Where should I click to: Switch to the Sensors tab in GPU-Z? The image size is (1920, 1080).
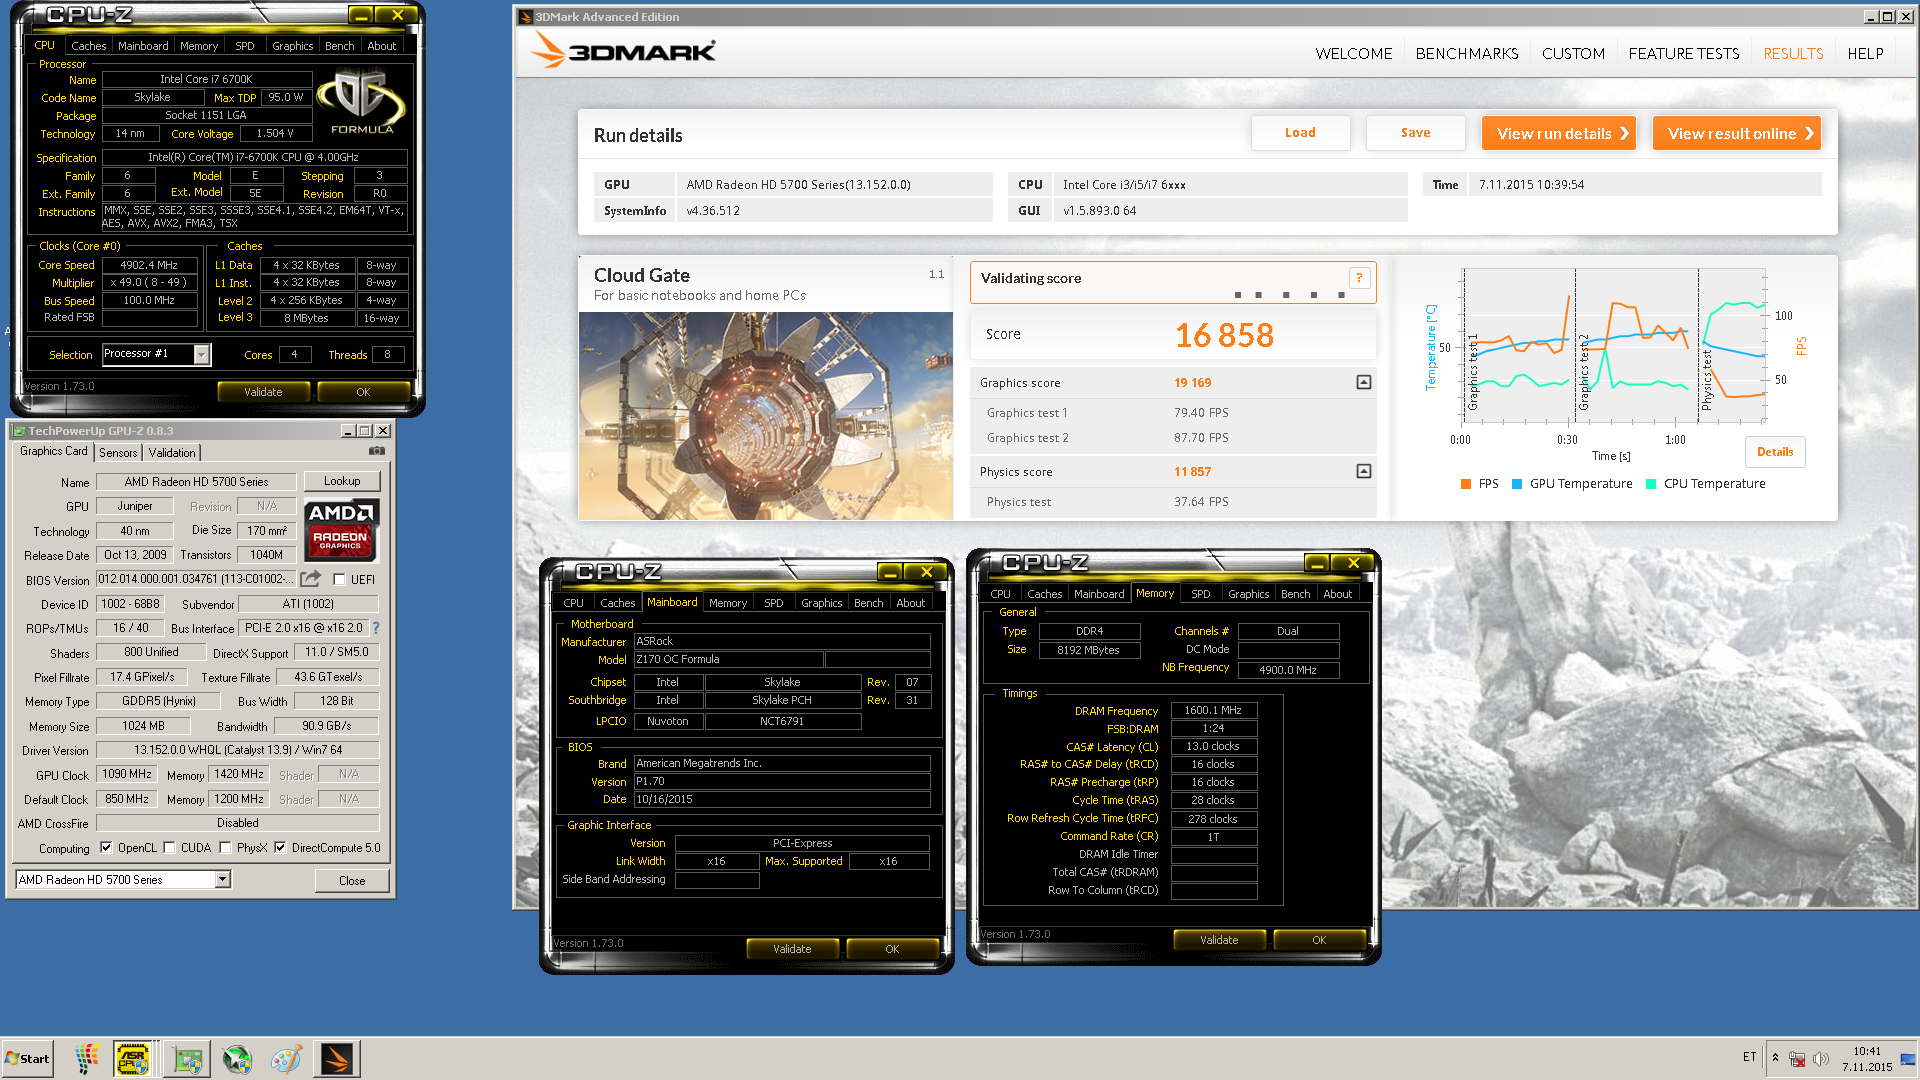[x=118, y=453]
